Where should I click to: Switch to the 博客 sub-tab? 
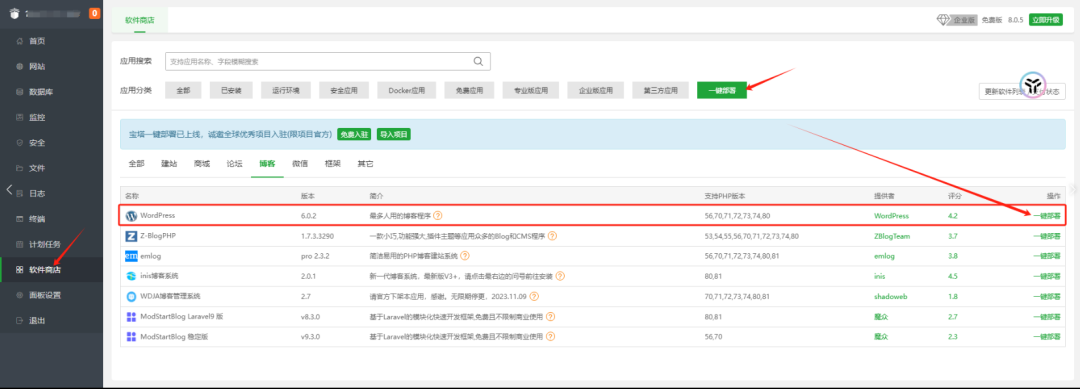pyautogui.click(x=267, y=164)
